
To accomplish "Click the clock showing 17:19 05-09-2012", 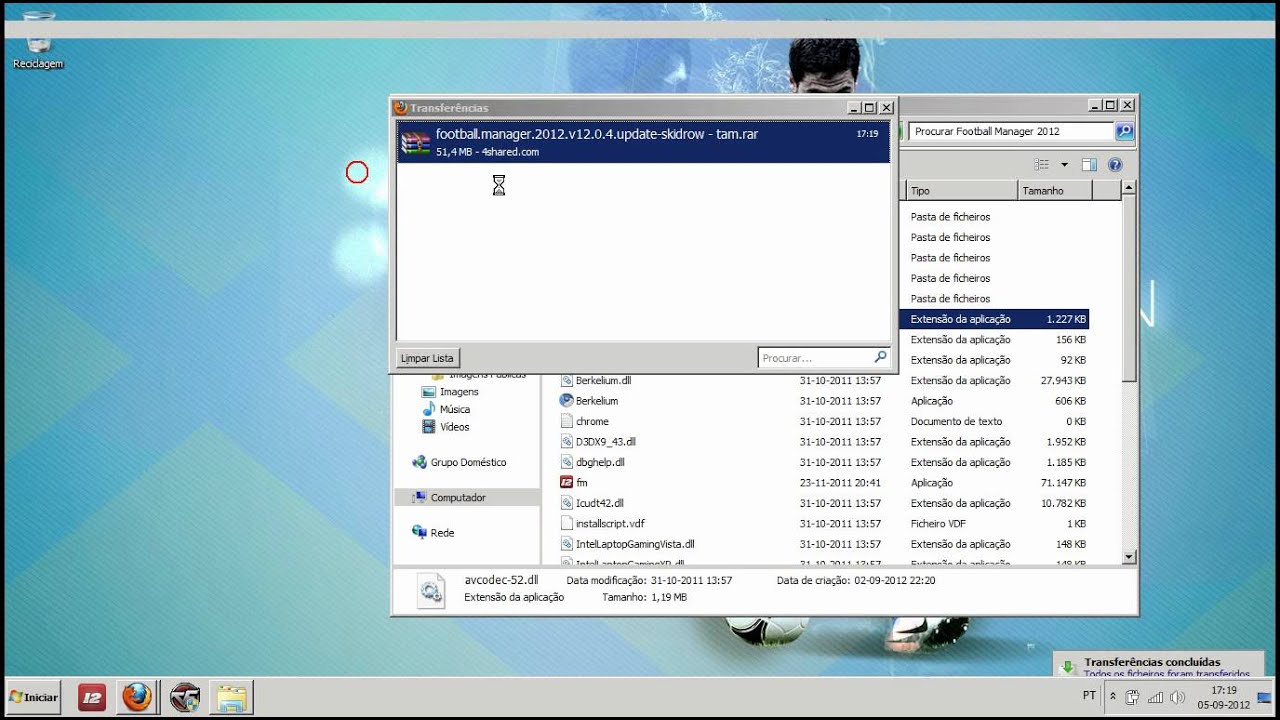I will pyautogui.click(x=1223, y=697).
